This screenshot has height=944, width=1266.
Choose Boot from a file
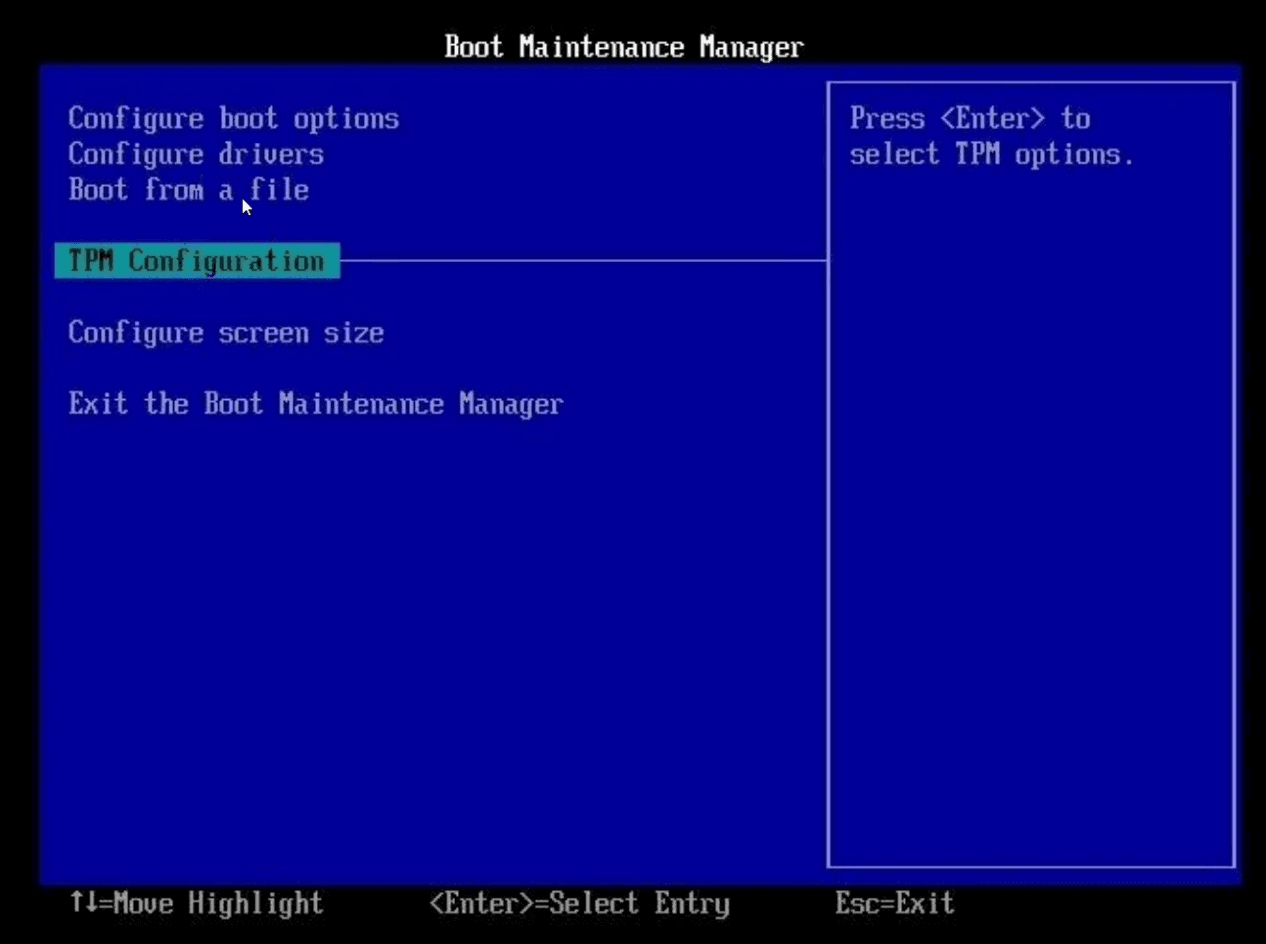coord(188,190)
